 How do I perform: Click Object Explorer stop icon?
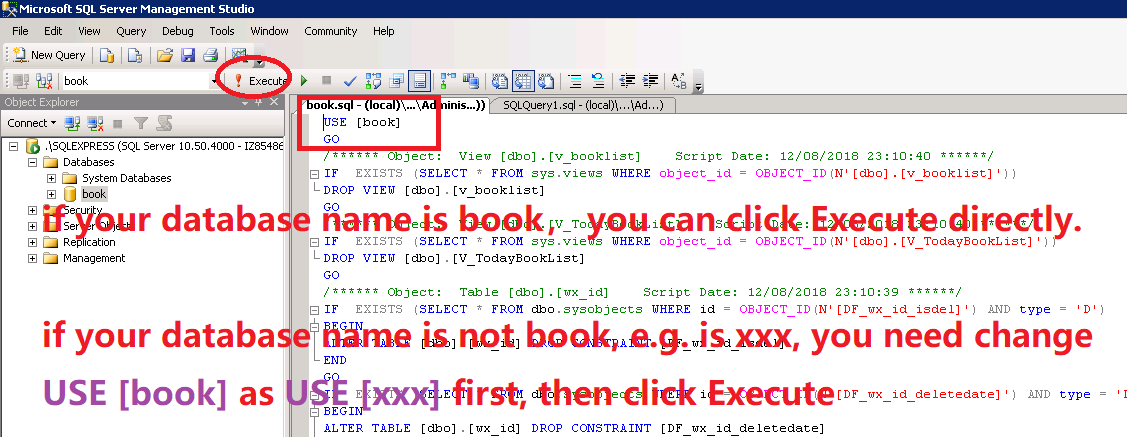(x=118, y=123)
